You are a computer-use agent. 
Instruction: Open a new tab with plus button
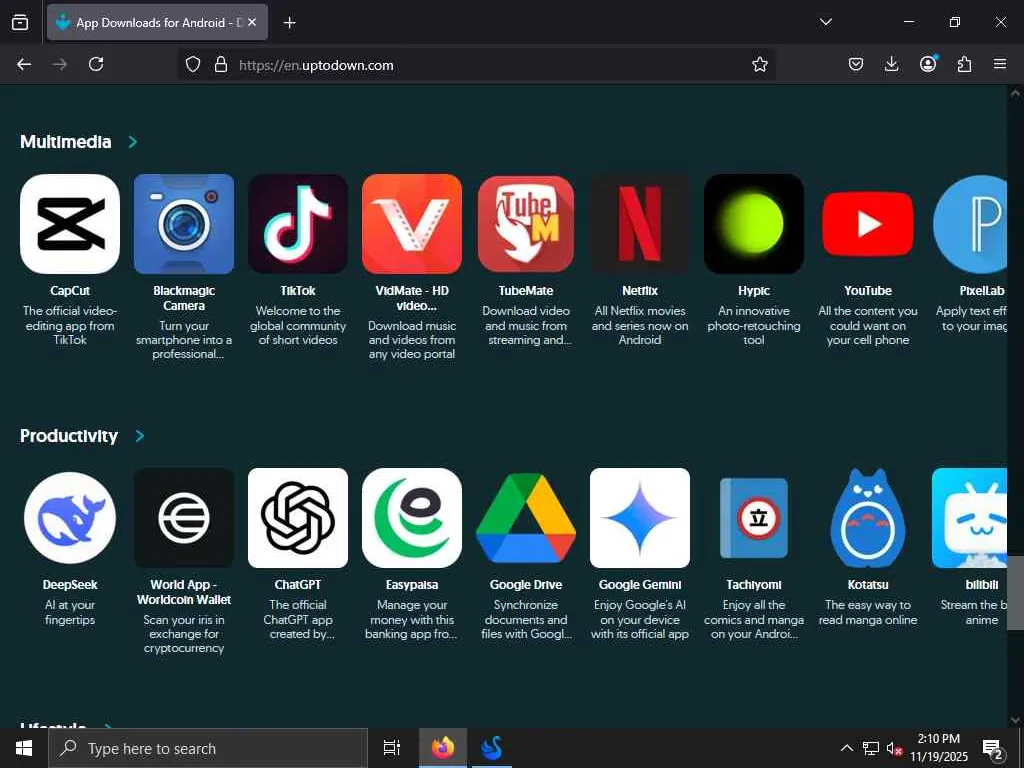pyautogui.click(x=289, y=23)
